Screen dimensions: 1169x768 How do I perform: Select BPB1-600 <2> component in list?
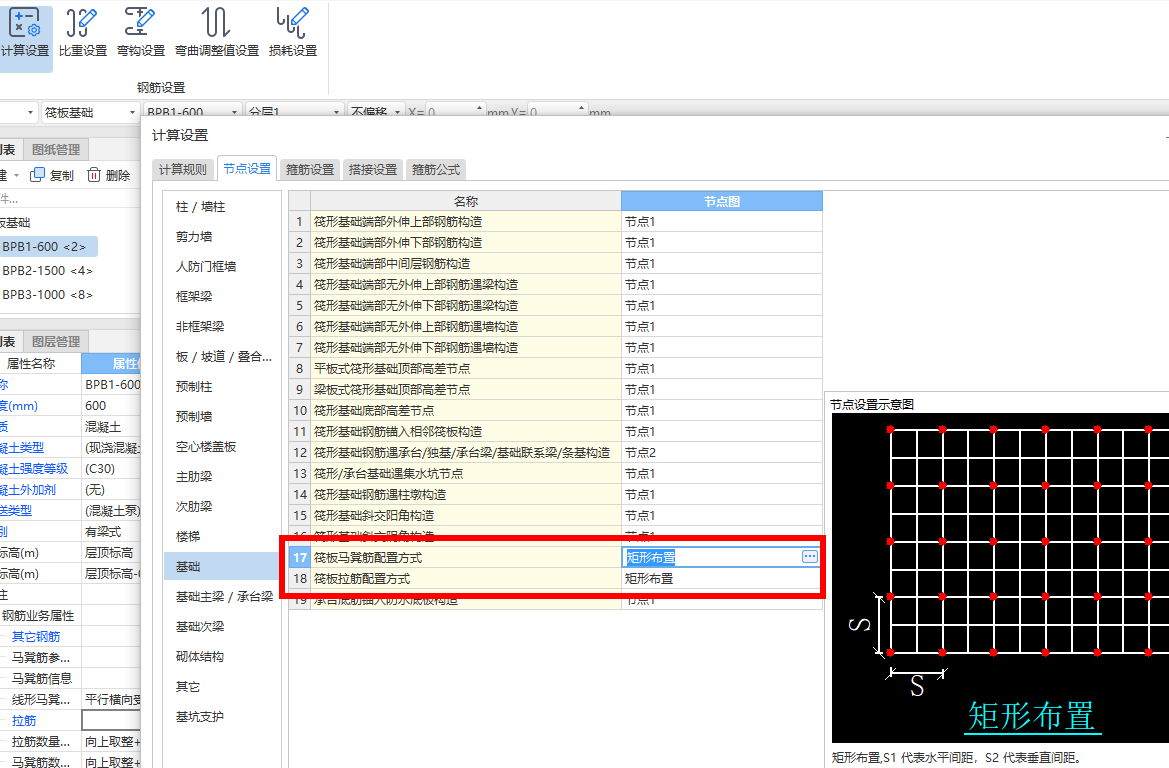click(48, 246)
